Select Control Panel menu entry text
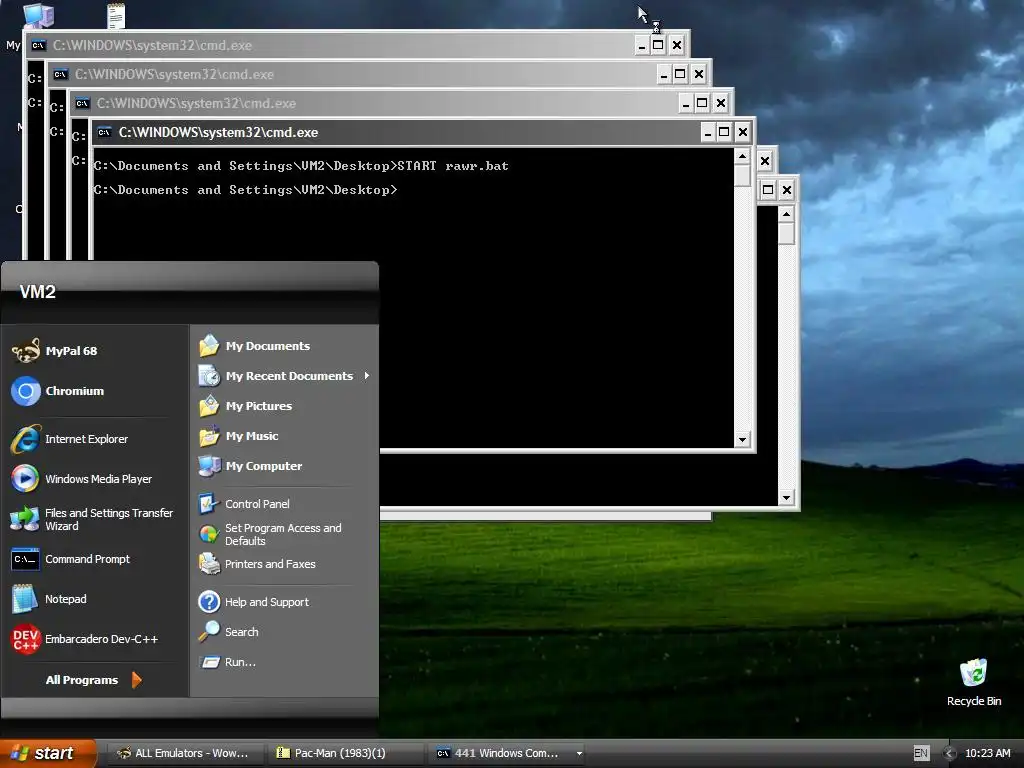 (257, 504)
